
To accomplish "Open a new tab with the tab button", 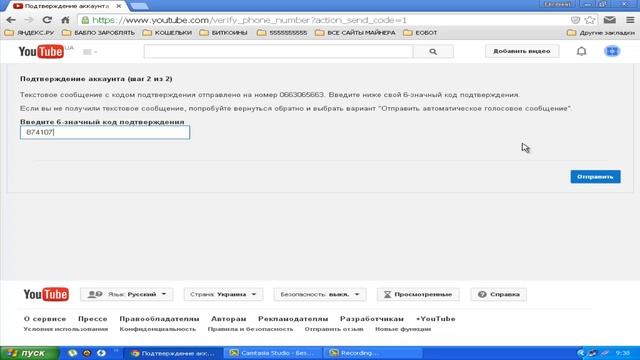I will (140, 6).
